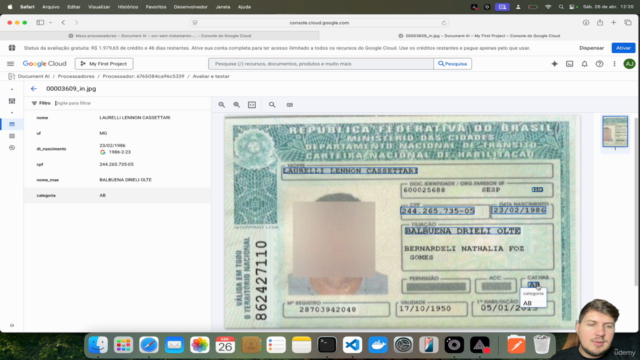Show Safari tab overview
Viewport: 640px width, 360px height.
point(628,23)
